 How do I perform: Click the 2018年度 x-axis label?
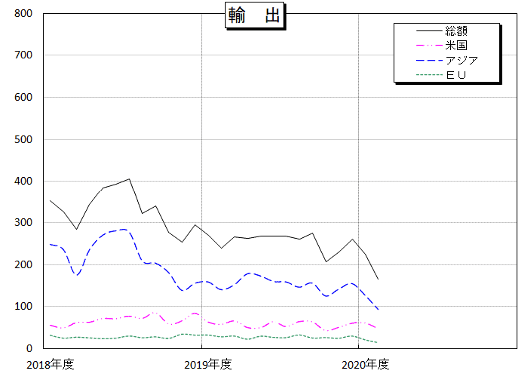(50, 365)
